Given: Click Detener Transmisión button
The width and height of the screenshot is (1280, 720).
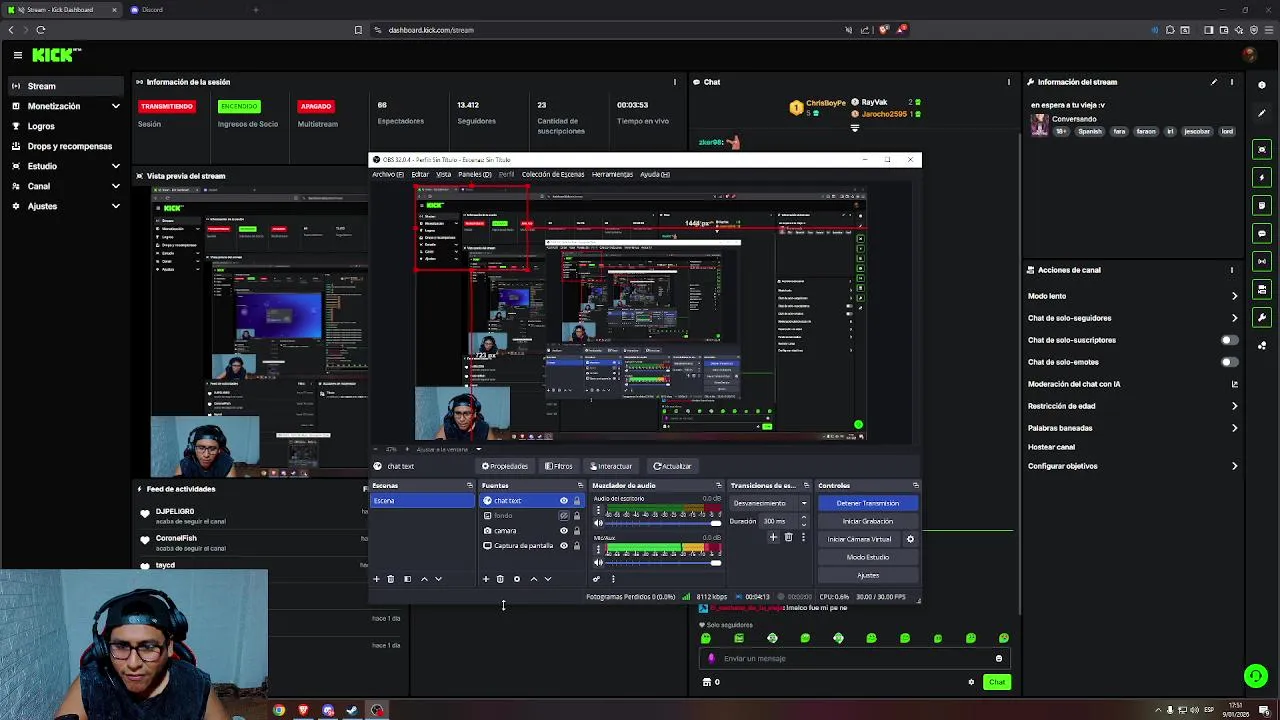Looking at the screenshot, I should [x=867, y=503].
